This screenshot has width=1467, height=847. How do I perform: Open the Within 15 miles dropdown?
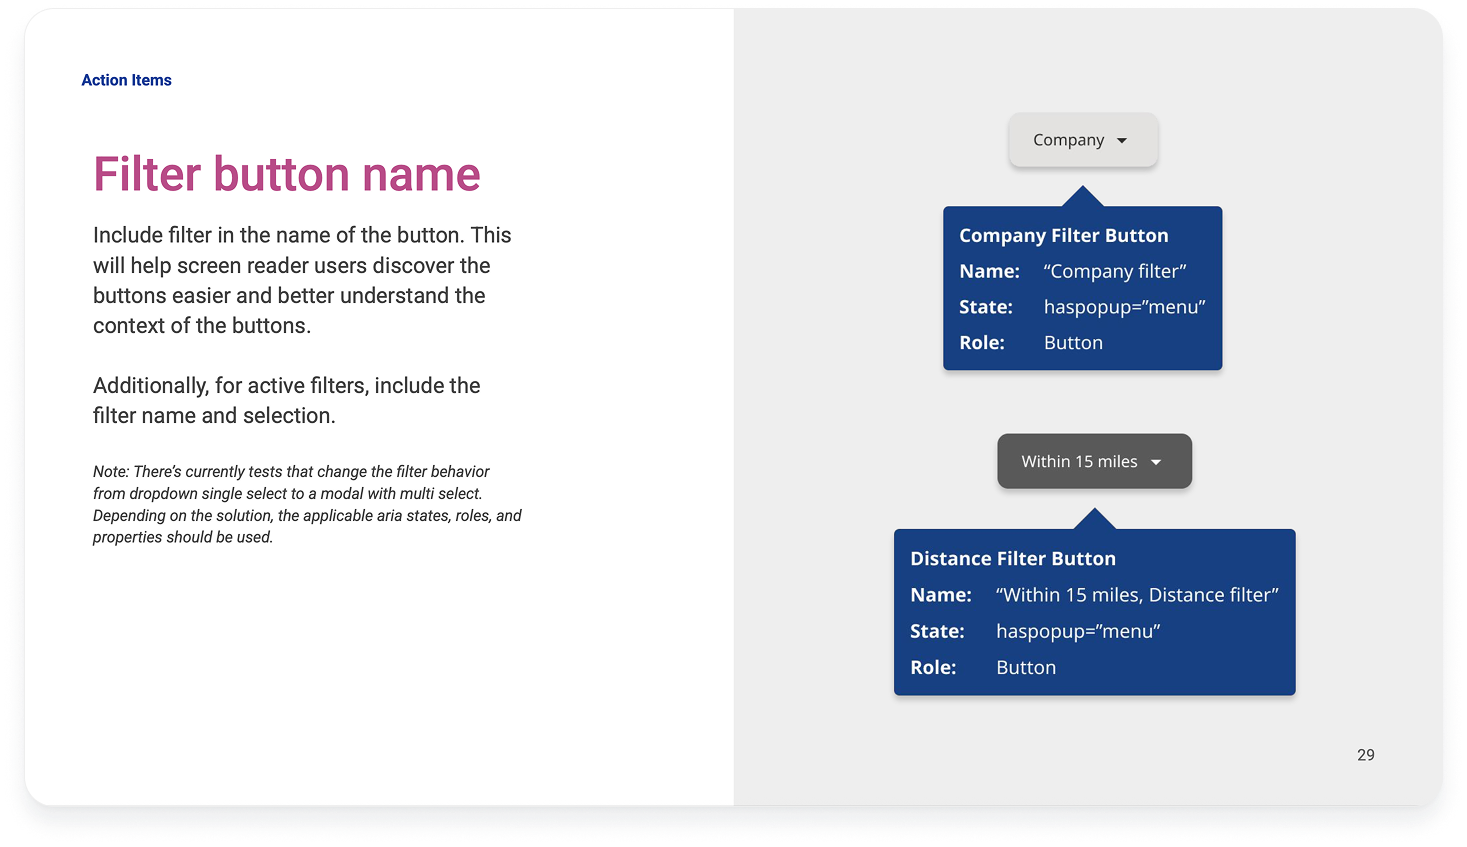pyautogui.click(x=1094, y=461)
